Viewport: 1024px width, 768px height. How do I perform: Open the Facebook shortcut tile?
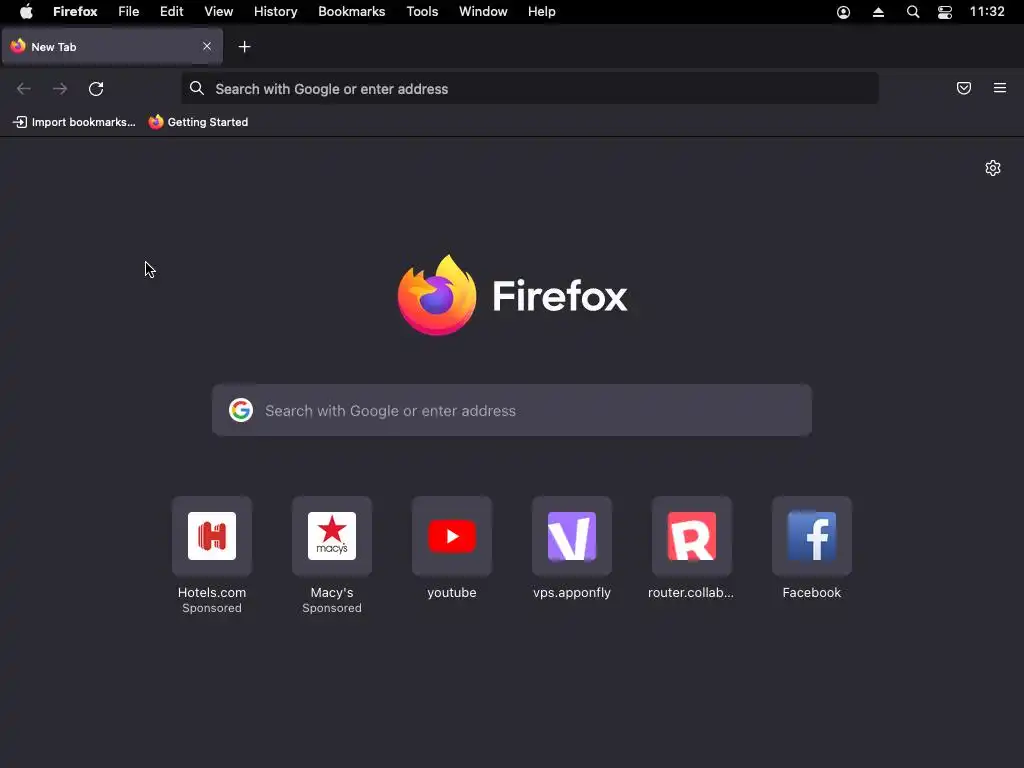click(x=812, y=547)
